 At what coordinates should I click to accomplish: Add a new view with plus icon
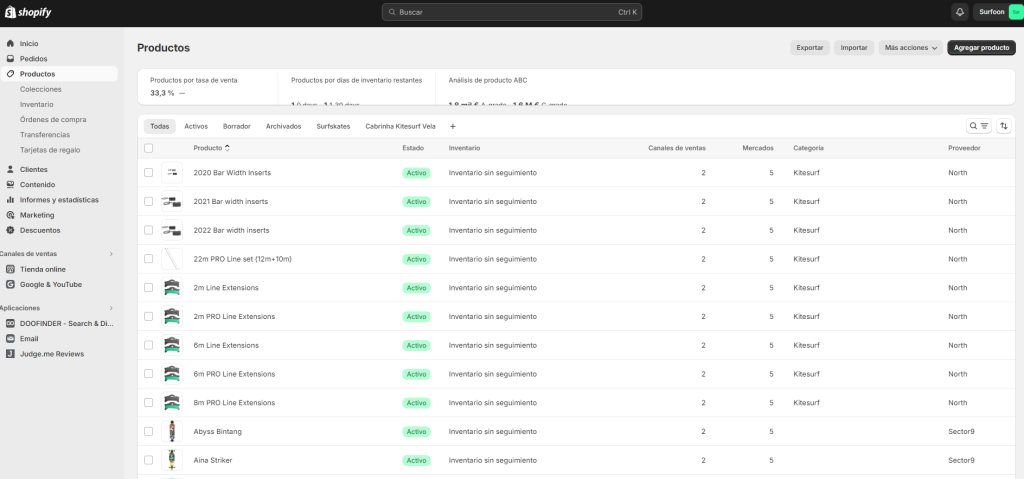coord(452,126)
